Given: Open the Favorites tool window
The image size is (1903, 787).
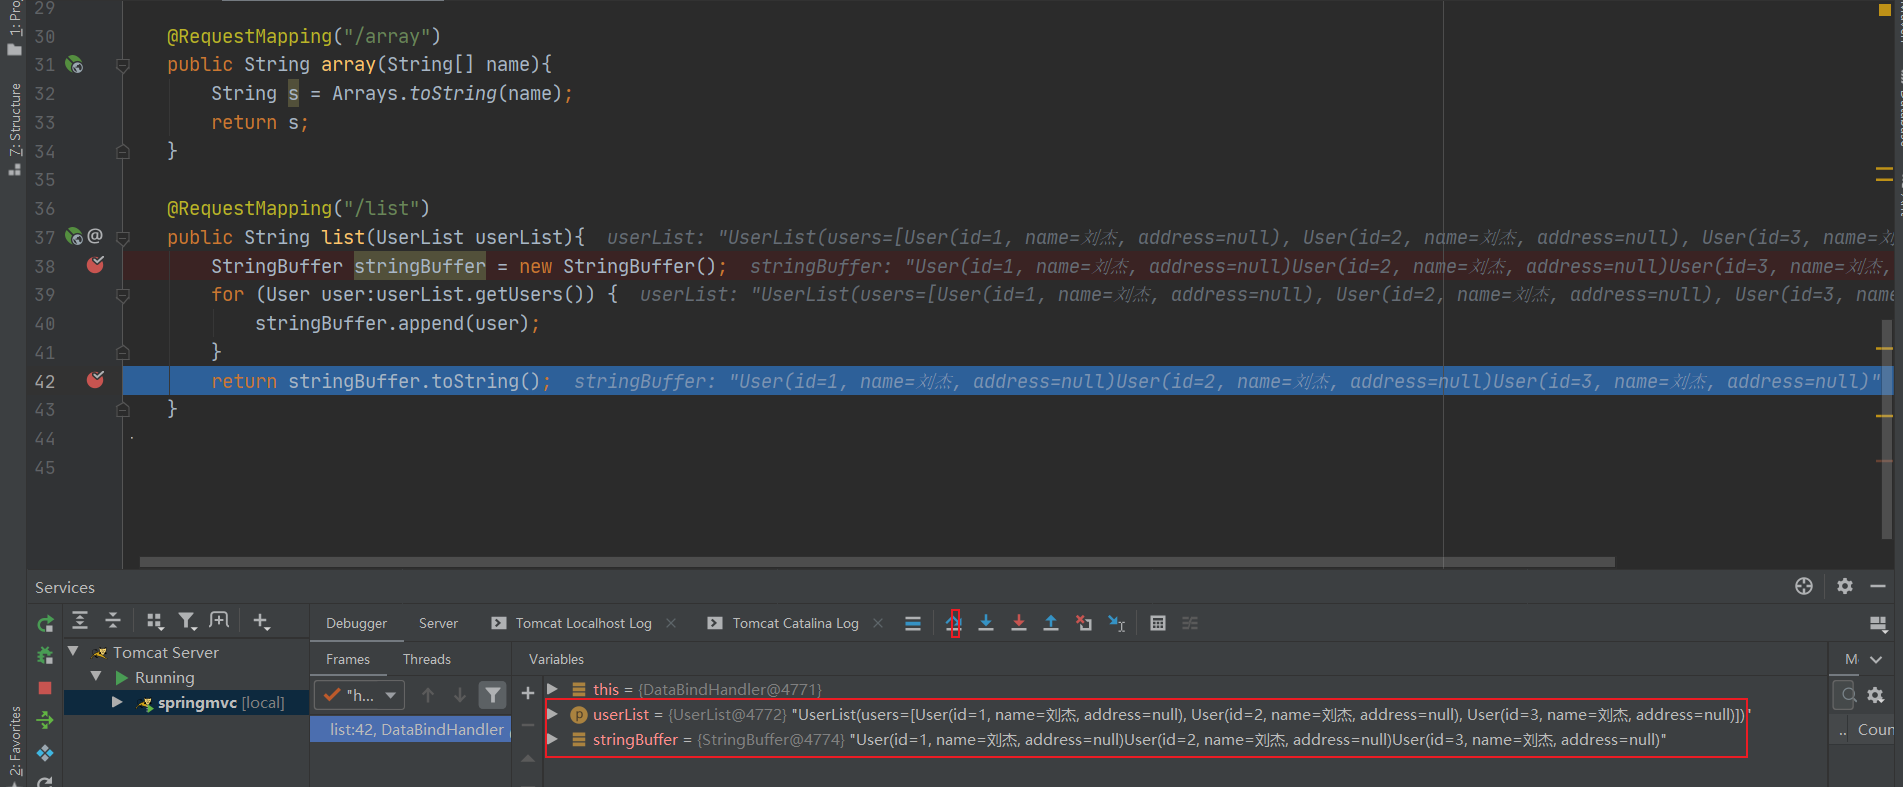Looking at the screenshot, I should click(x=14, y=741).
